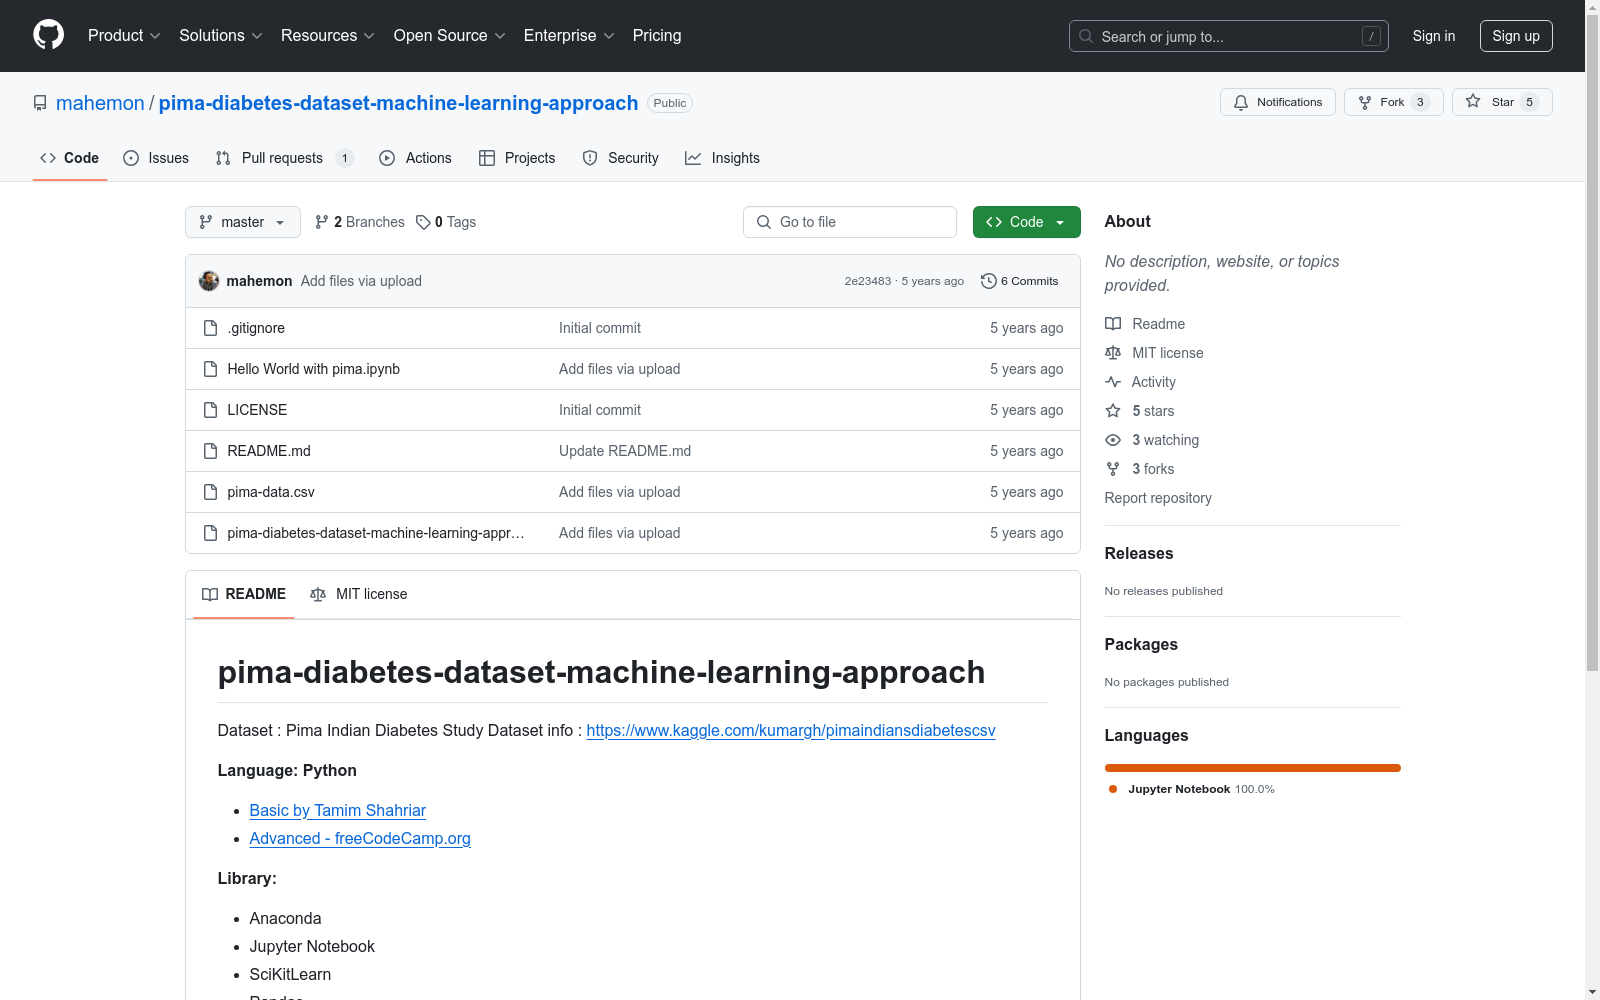1600x1000 pixels.
Task: Click the Go to file input
Action: click(850, 222)
